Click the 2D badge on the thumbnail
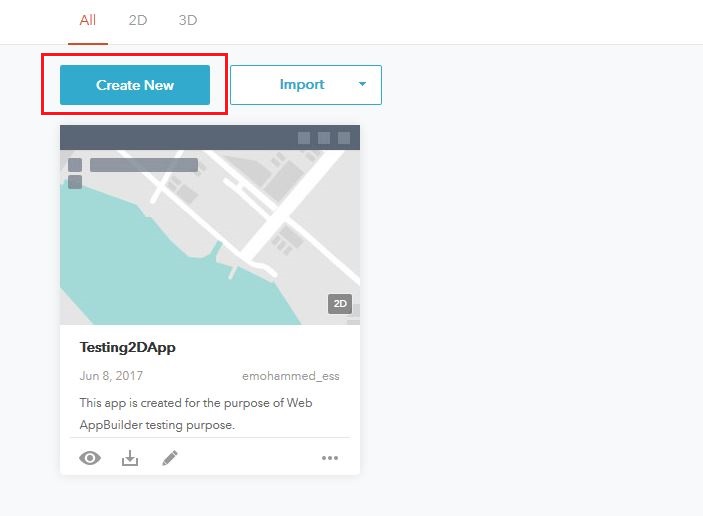 point(340,304)
